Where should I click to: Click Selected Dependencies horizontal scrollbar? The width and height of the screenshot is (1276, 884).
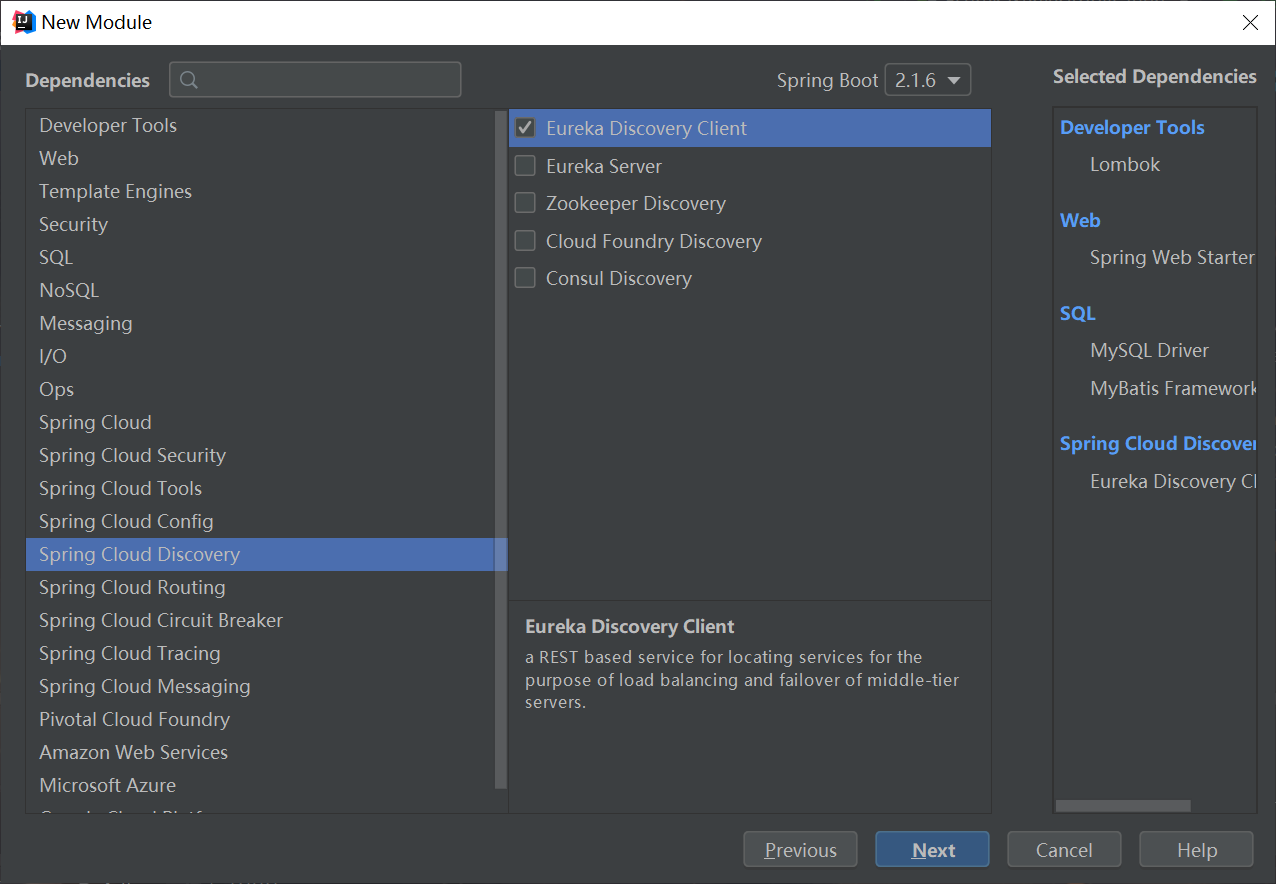[x=1123, y=806]
